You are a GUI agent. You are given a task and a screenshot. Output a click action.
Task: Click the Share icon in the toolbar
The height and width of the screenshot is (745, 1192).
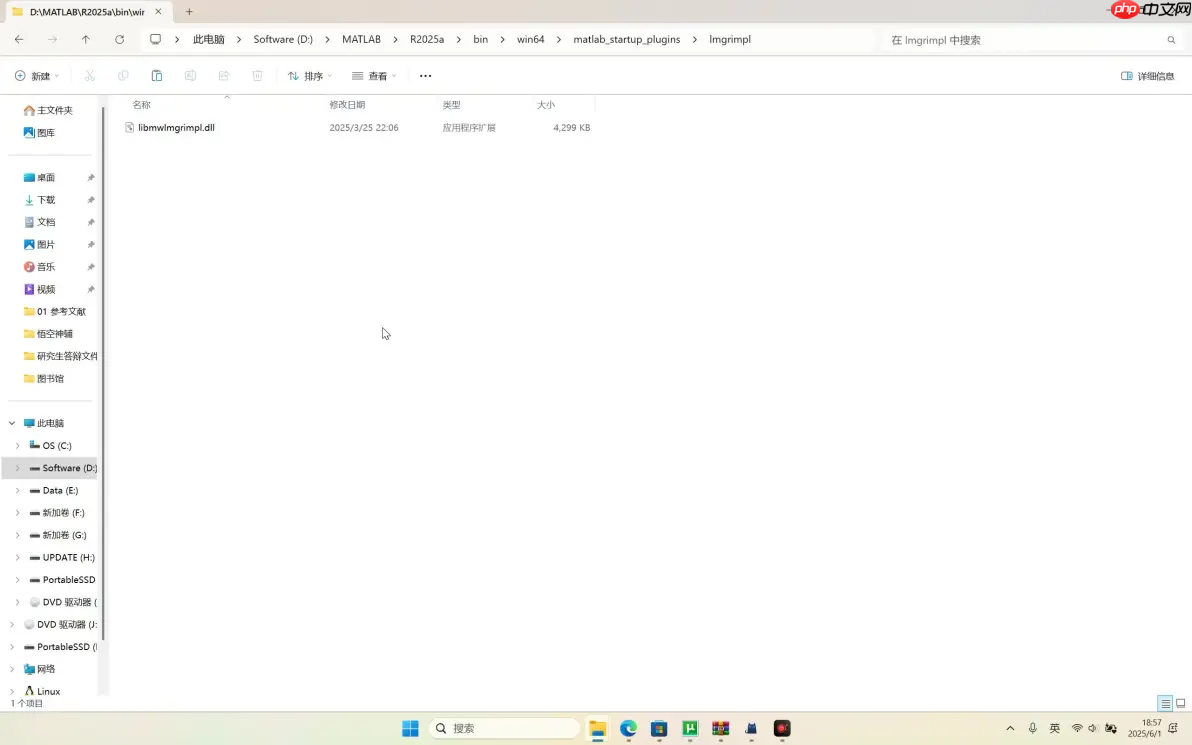pos(224,75)
